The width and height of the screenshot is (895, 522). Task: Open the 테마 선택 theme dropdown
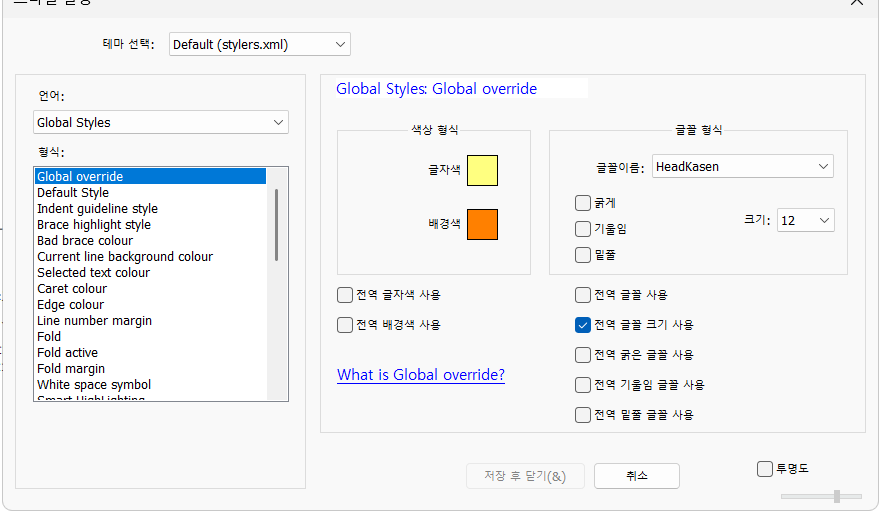click(260, 44)
